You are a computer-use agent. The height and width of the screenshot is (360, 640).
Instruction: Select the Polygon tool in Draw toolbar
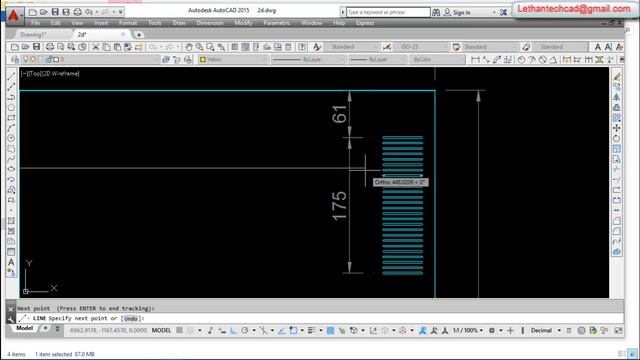coord(11,107)
